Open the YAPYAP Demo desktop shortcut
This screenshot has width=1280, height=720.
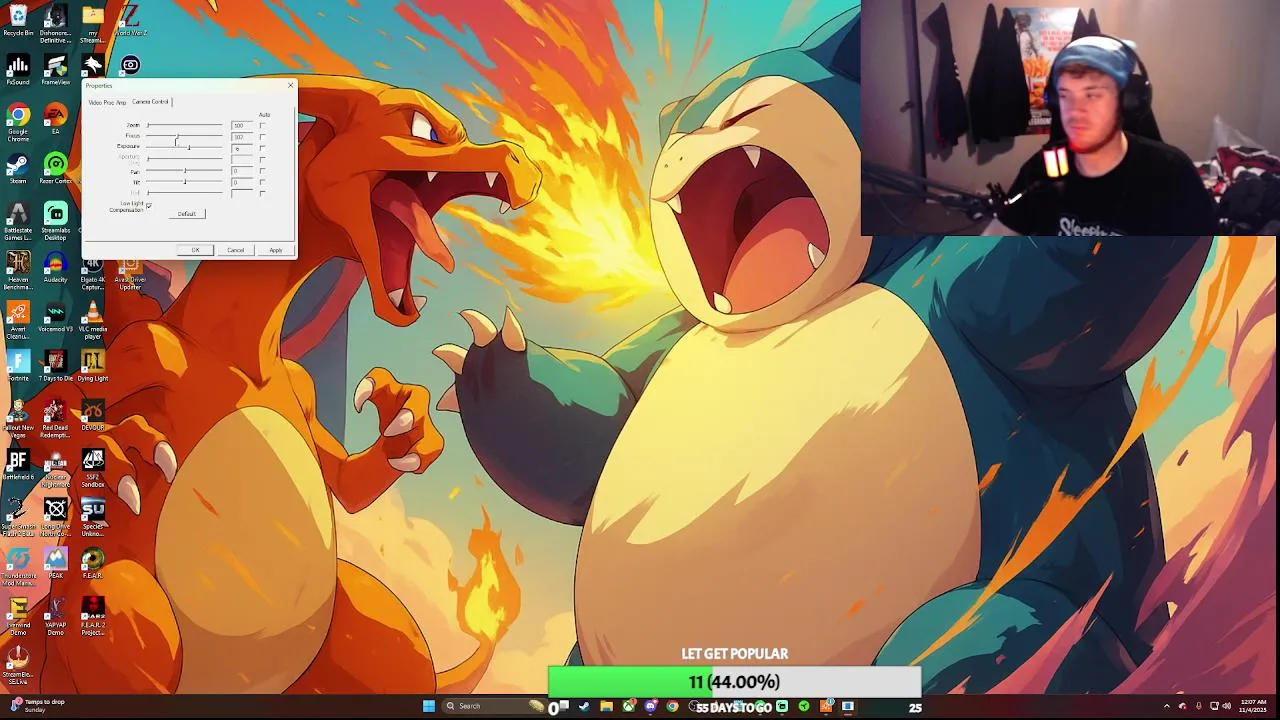[x=56, y=614]
